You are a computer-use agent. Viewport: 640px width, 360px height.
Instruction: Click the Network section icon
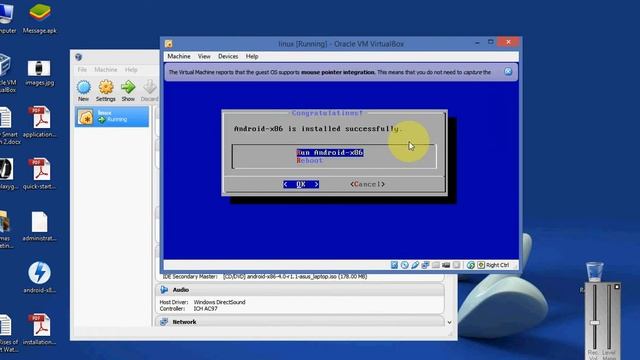[x=164, y=322]
